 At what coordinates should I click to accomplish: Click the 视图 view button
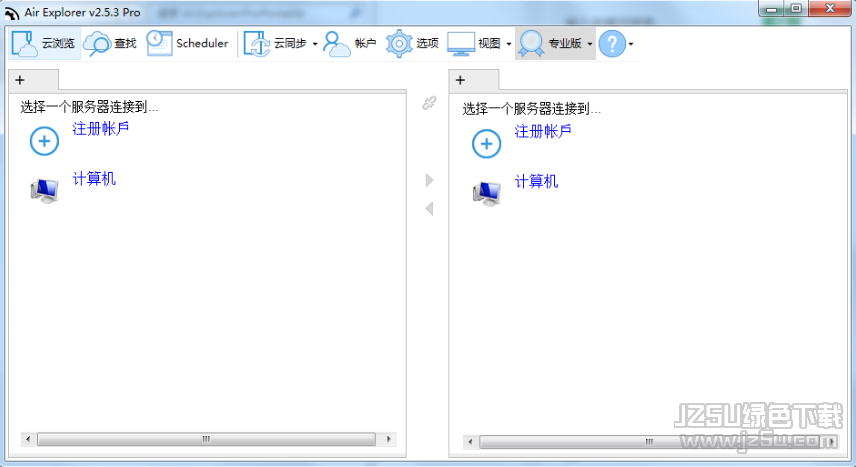474,43
